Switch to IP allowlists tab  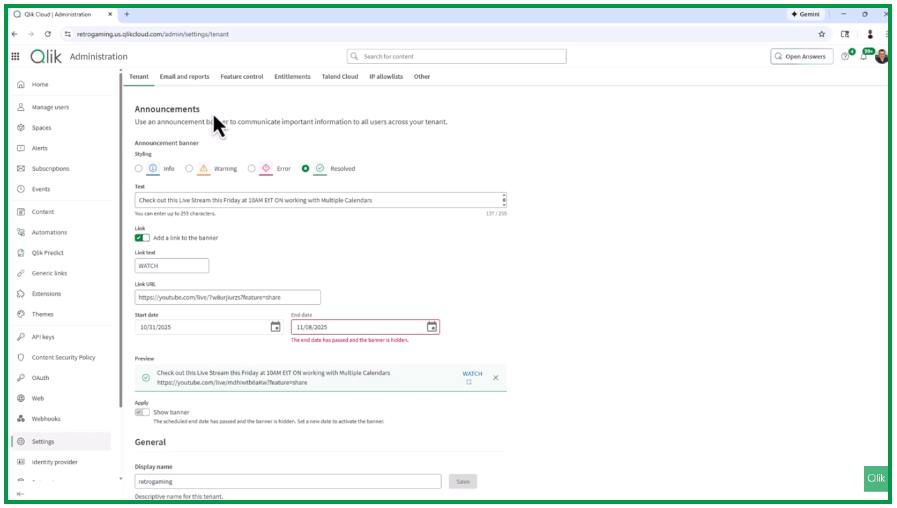(x=386, y=77)
